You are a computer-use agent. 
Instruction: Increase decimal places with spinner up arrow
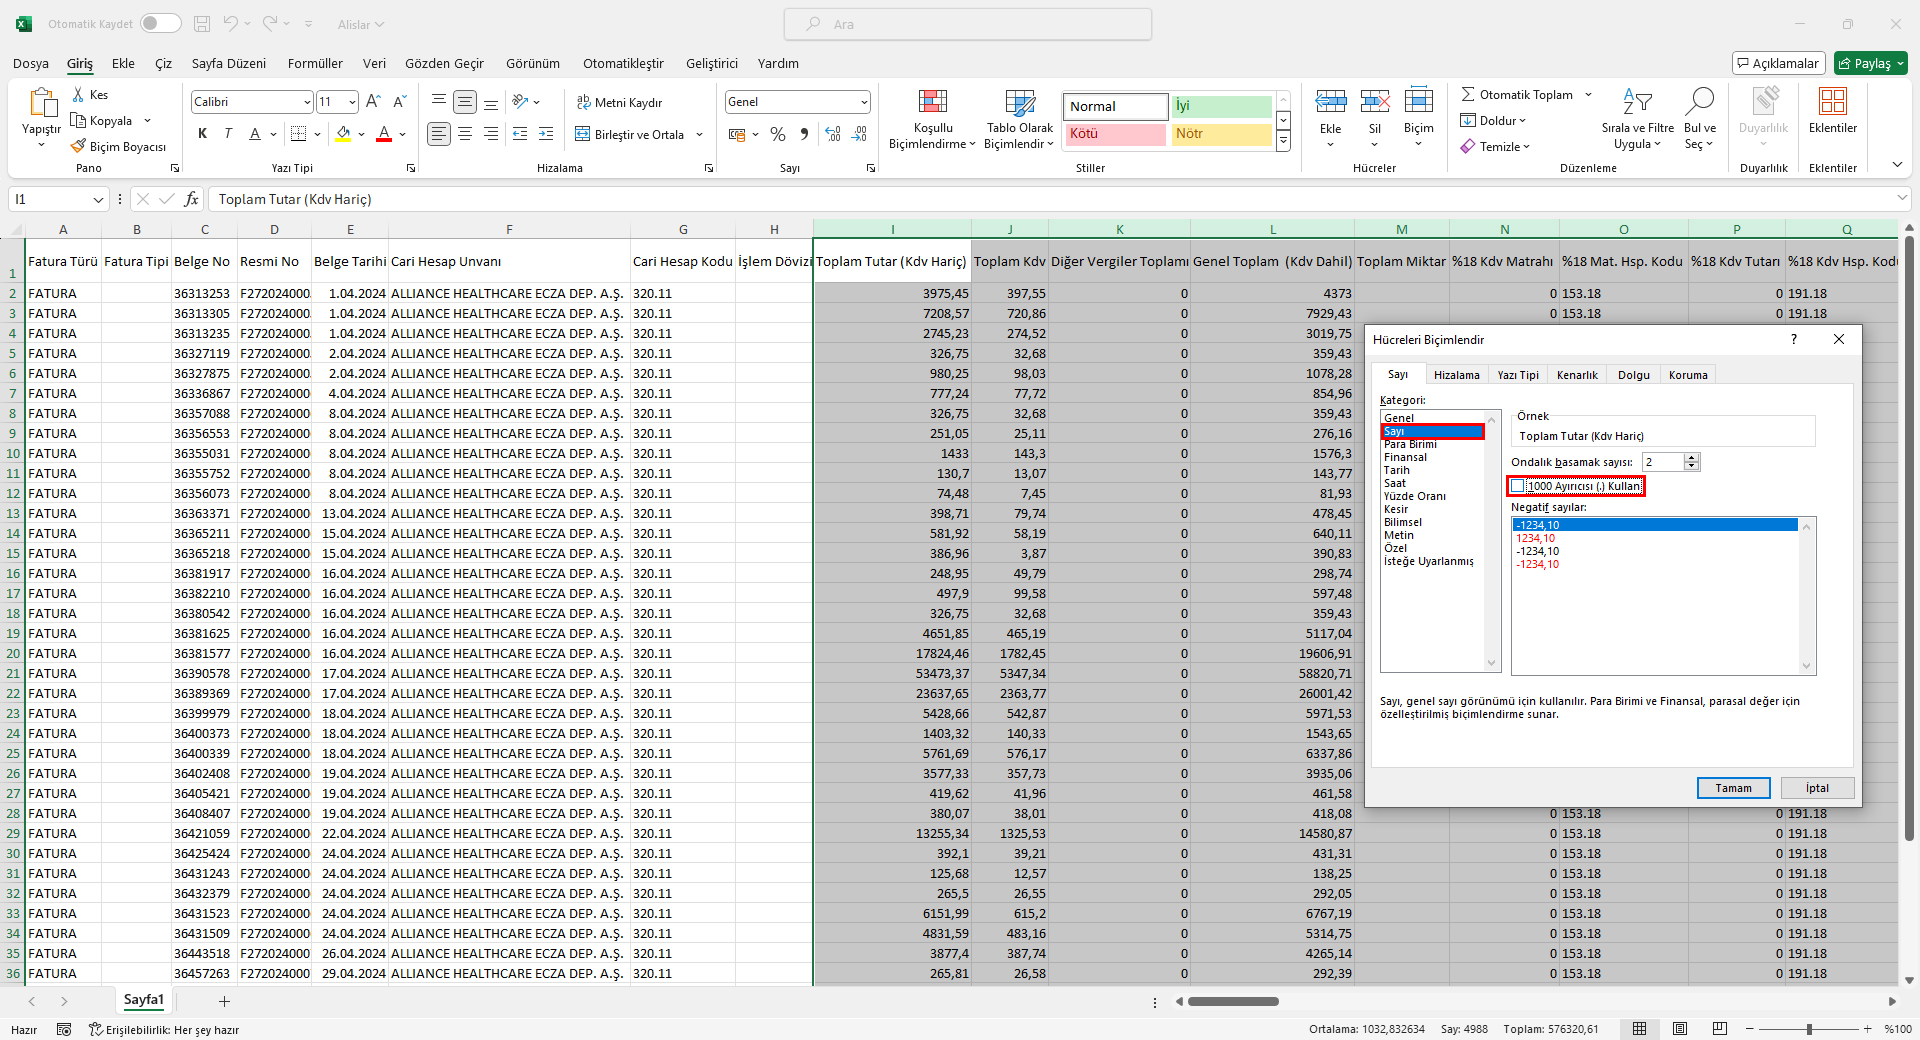coord(1692,458)
